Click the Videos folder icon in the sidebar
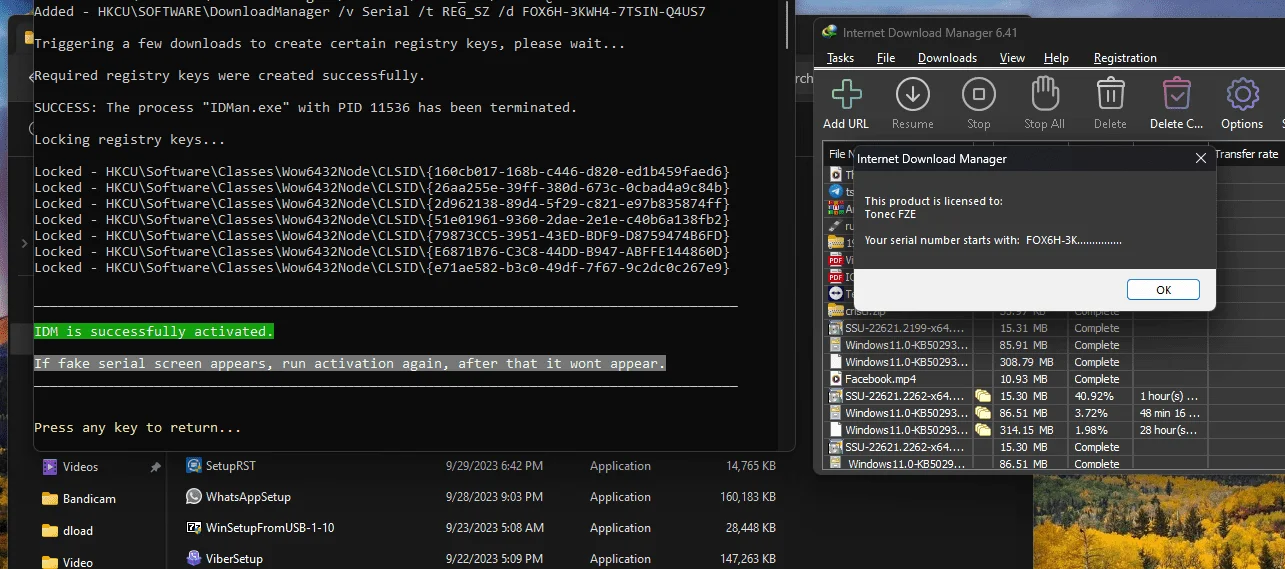Image resolution: width=1285 pixels, height=569 pixels. click(x=50, y=466)
